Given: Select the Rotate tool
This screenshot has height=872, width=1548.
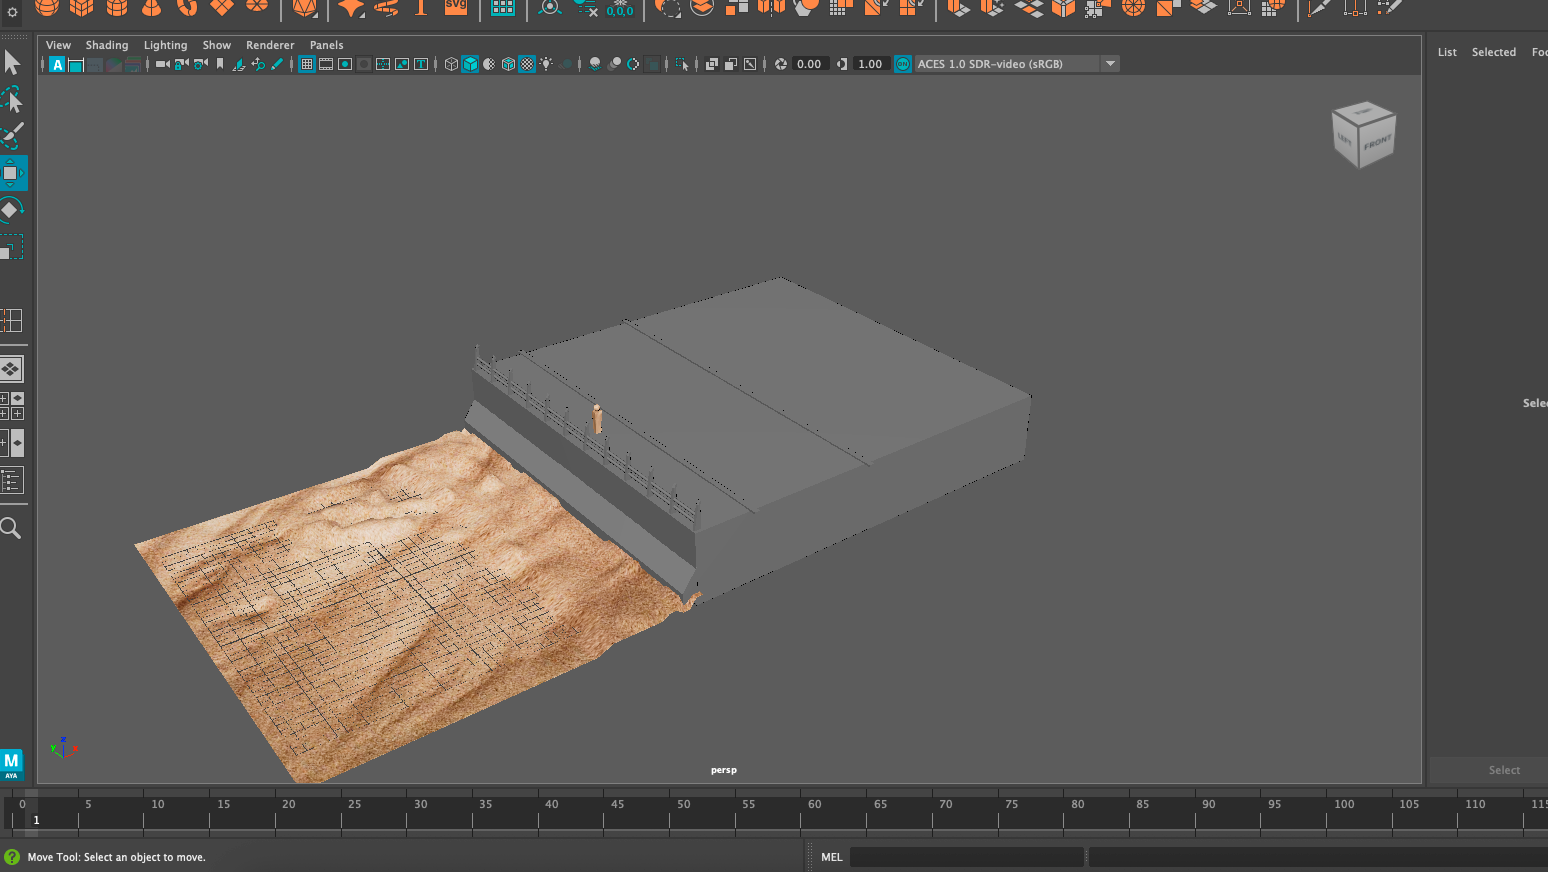Looking at the screenshot, I should click(12, 209).
